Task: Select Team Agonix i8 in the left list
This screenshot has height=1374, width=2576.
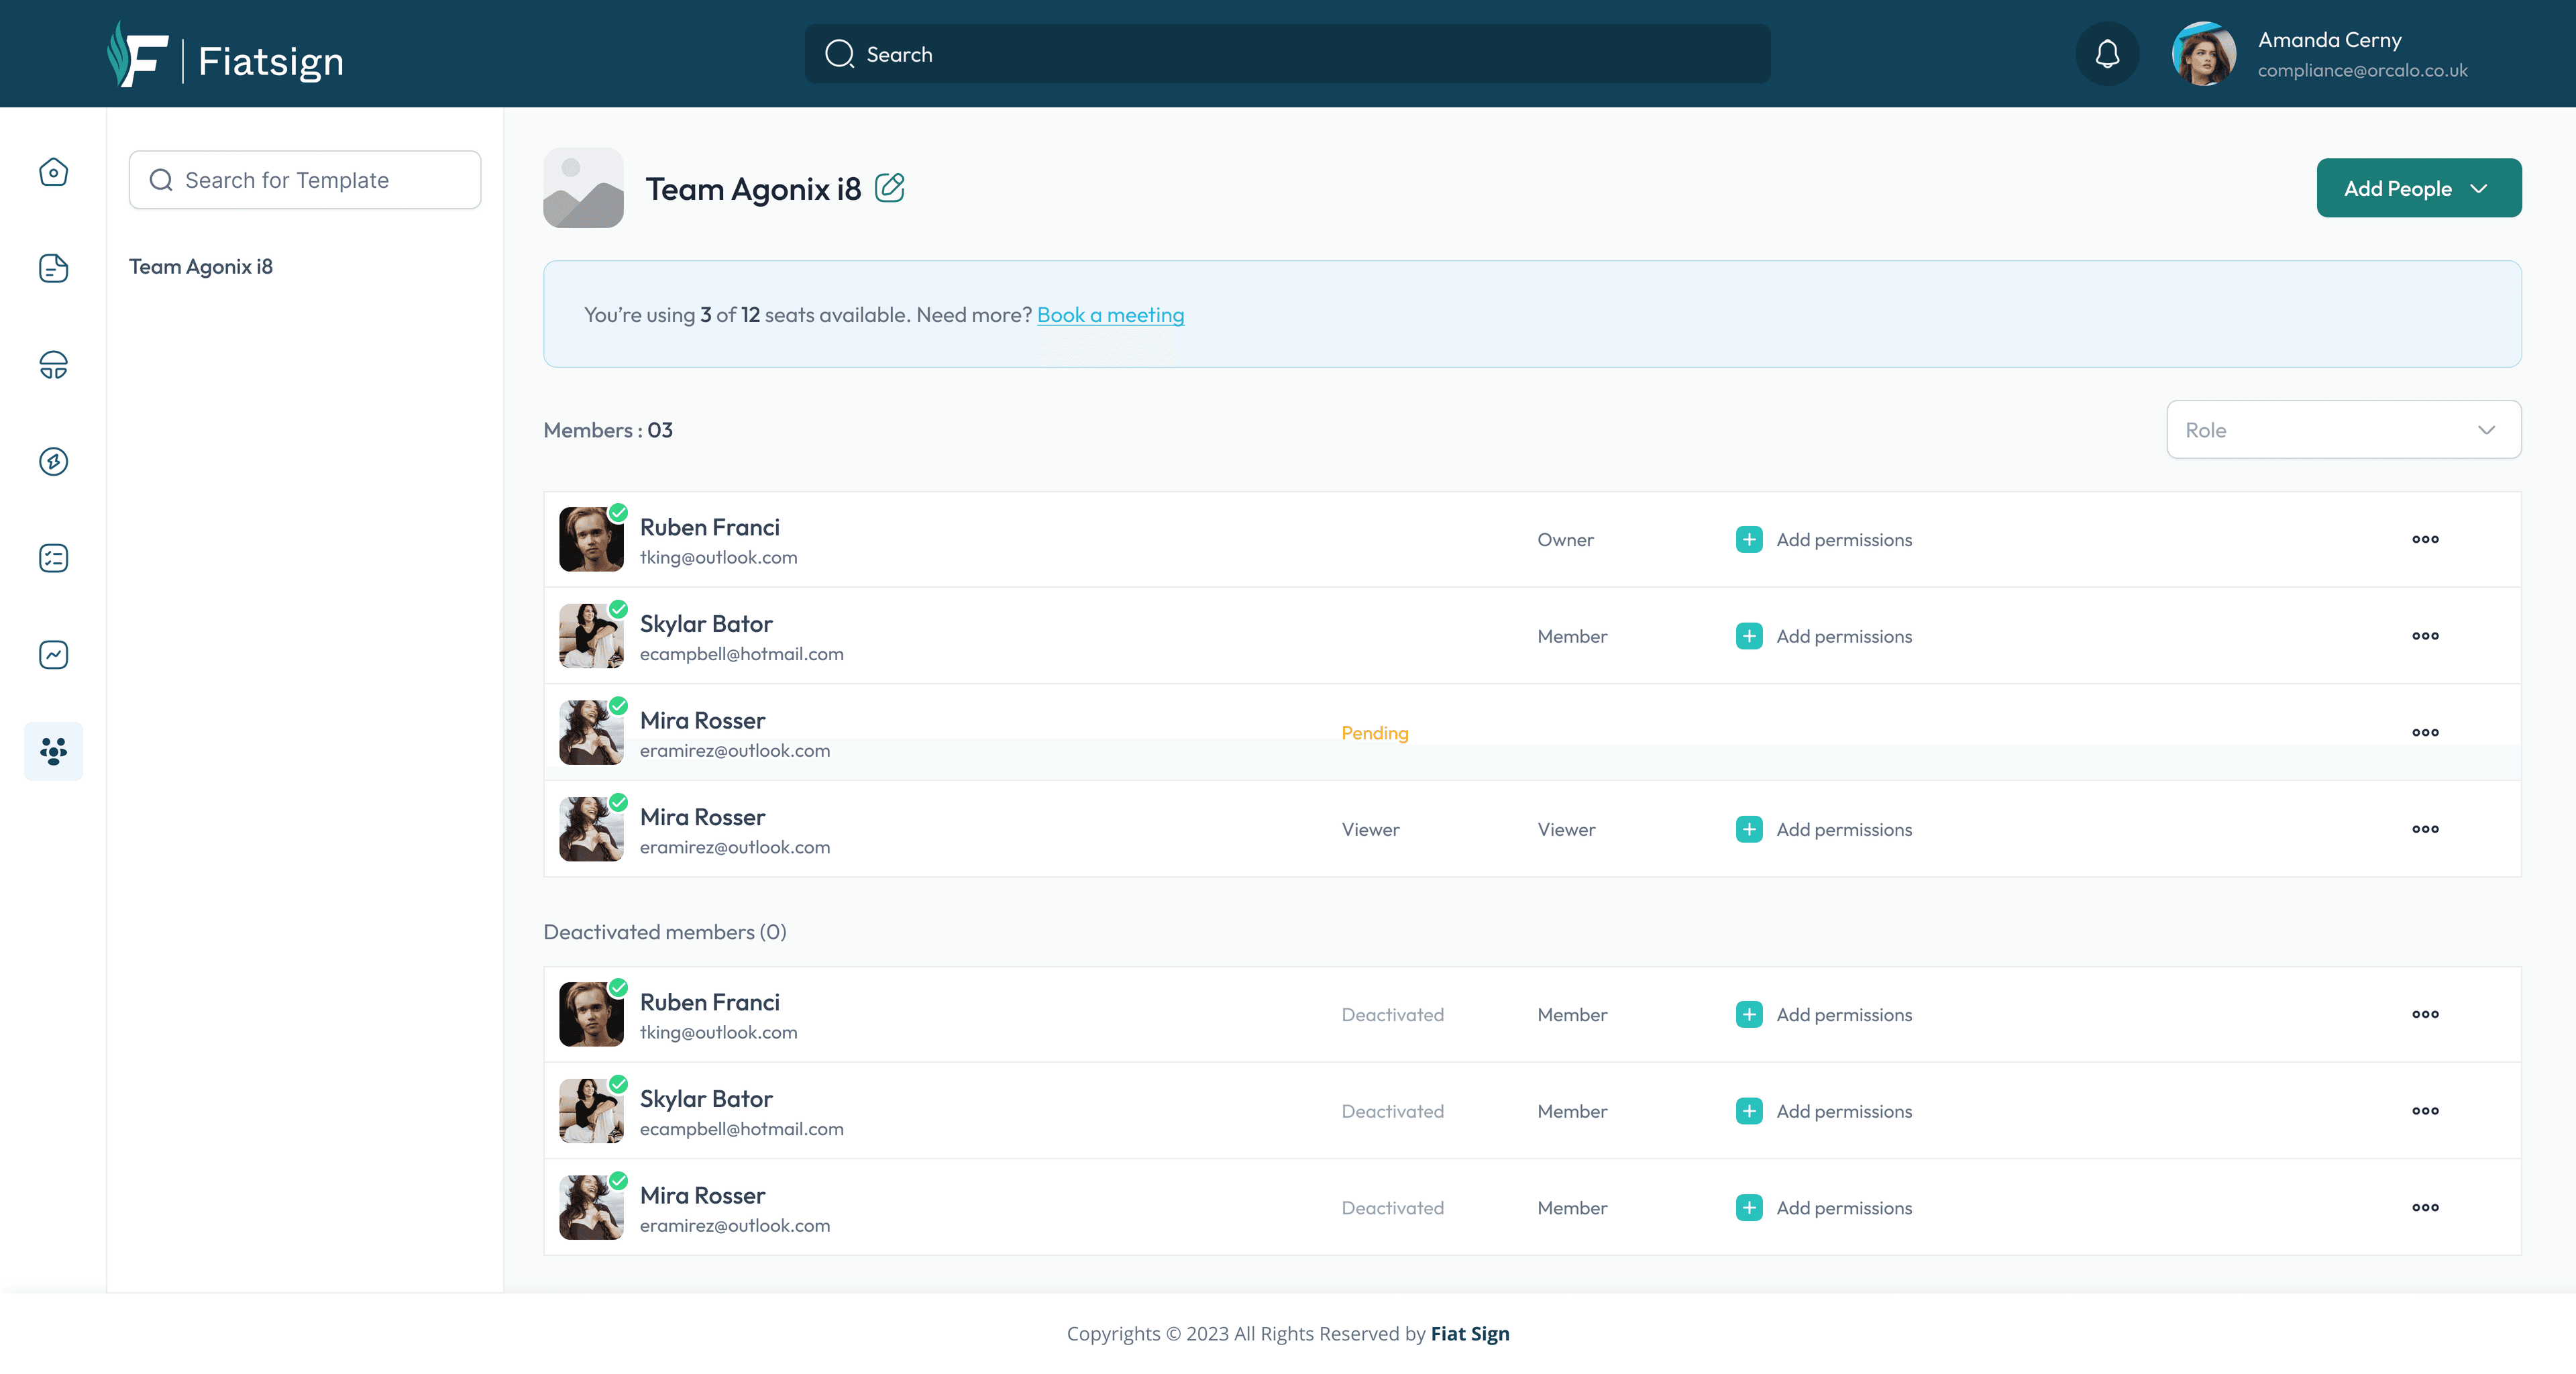Action: [201, 267]
